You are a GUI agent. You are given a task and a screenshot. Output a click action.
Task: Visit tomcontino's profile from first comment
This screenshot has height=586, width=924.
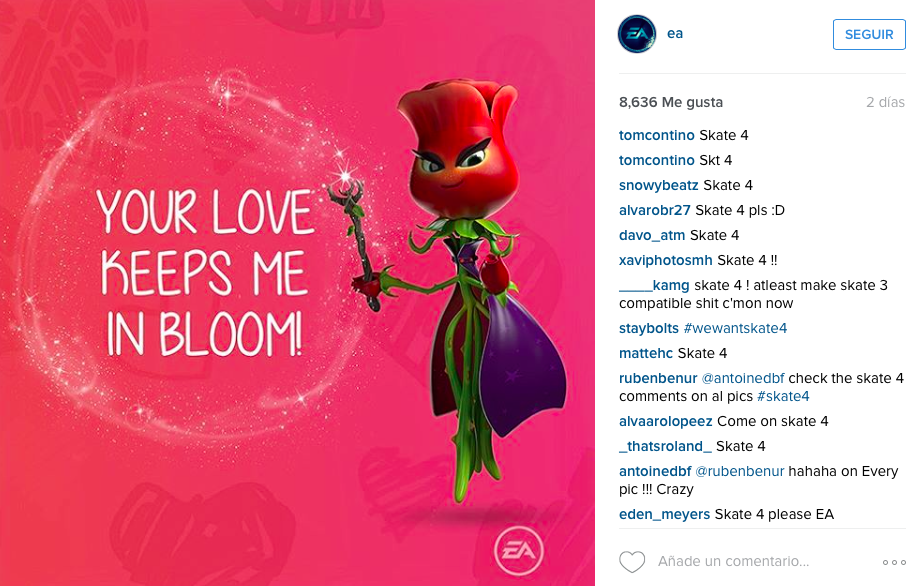click(x=656, y=135)
